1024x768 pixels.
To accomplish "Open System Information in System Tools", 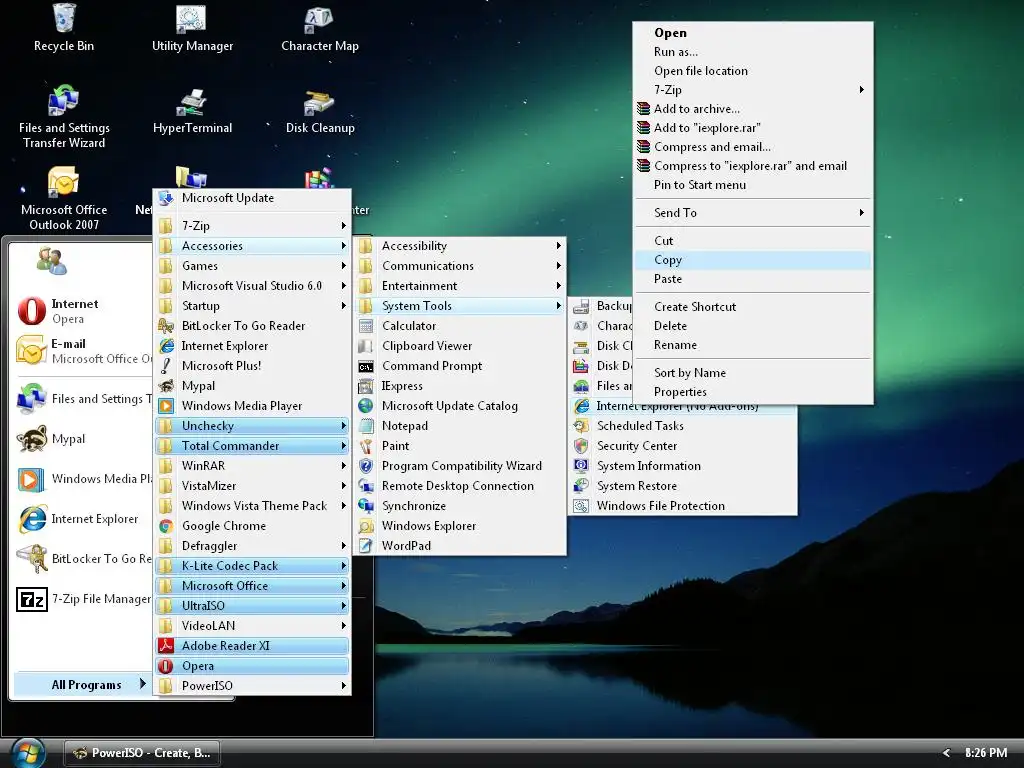I will tap(682, 466).
